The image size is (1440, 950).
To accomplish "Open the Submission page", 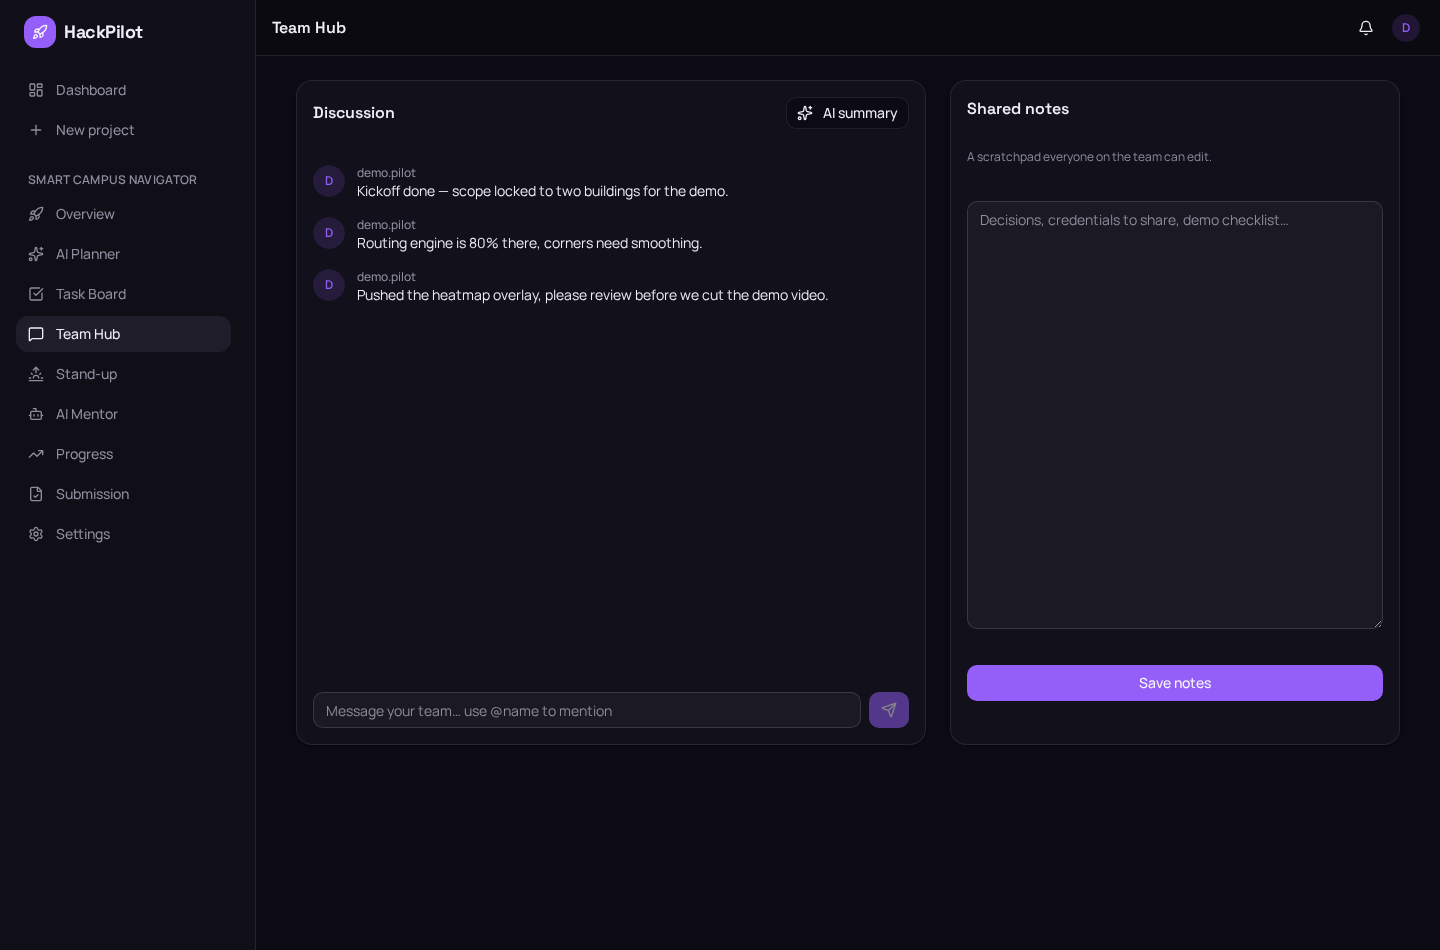I will pyautogui.click(x=123, y=494).
